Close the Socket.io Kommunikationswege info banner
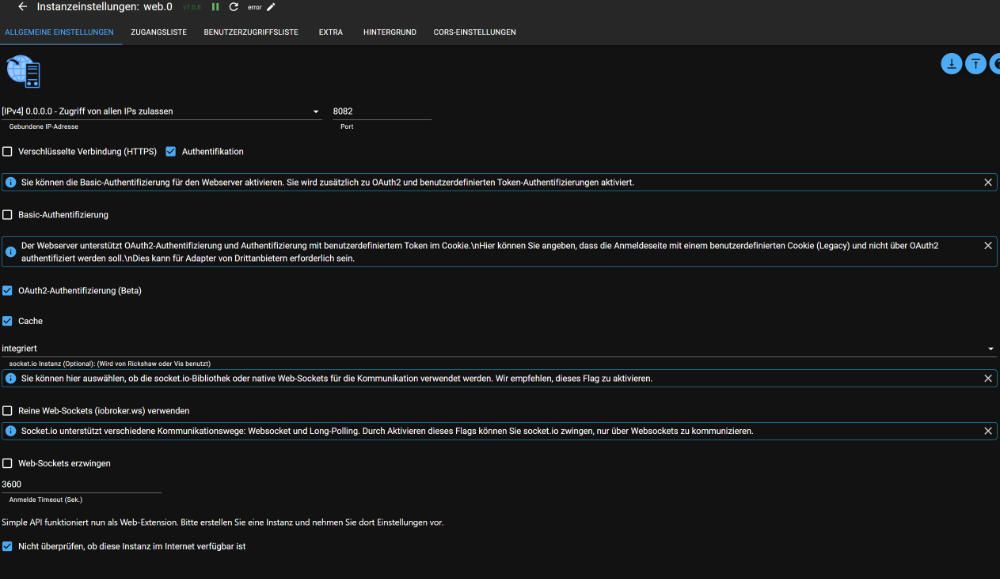The width and height of the screenshot is (1000, 579). pos(988,431)
